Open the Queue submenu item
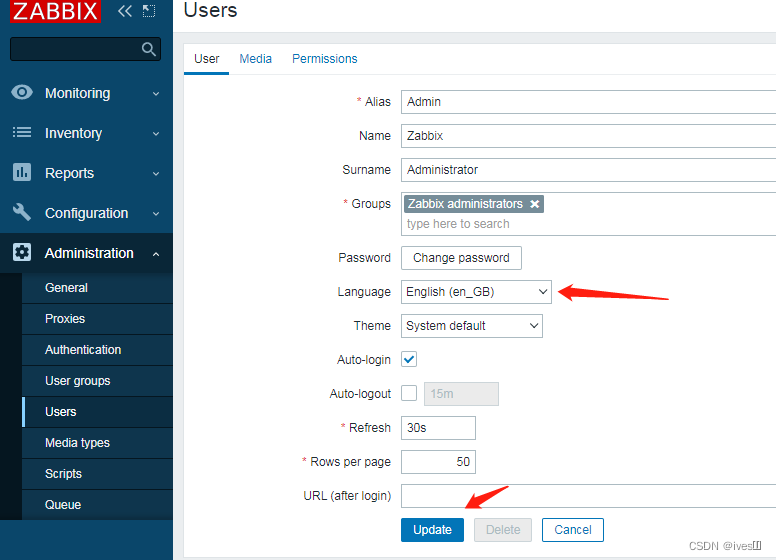Screen dimensions: 776x560 coord(97,505)
